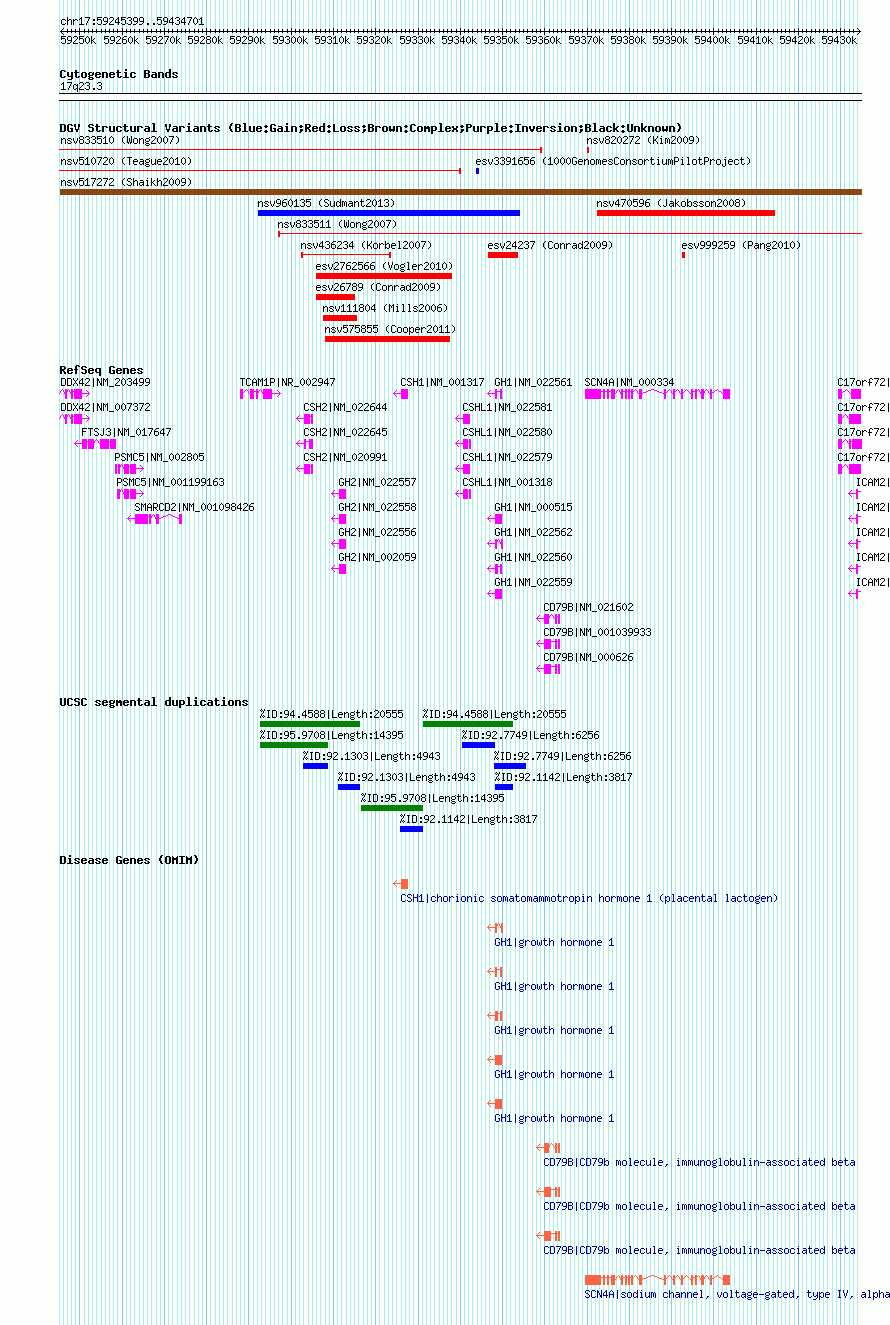Click the OMIM CSH1 chorionic somatomammotropin label
The width and height of the screenshot is (890, 1325).
(589, 899)
